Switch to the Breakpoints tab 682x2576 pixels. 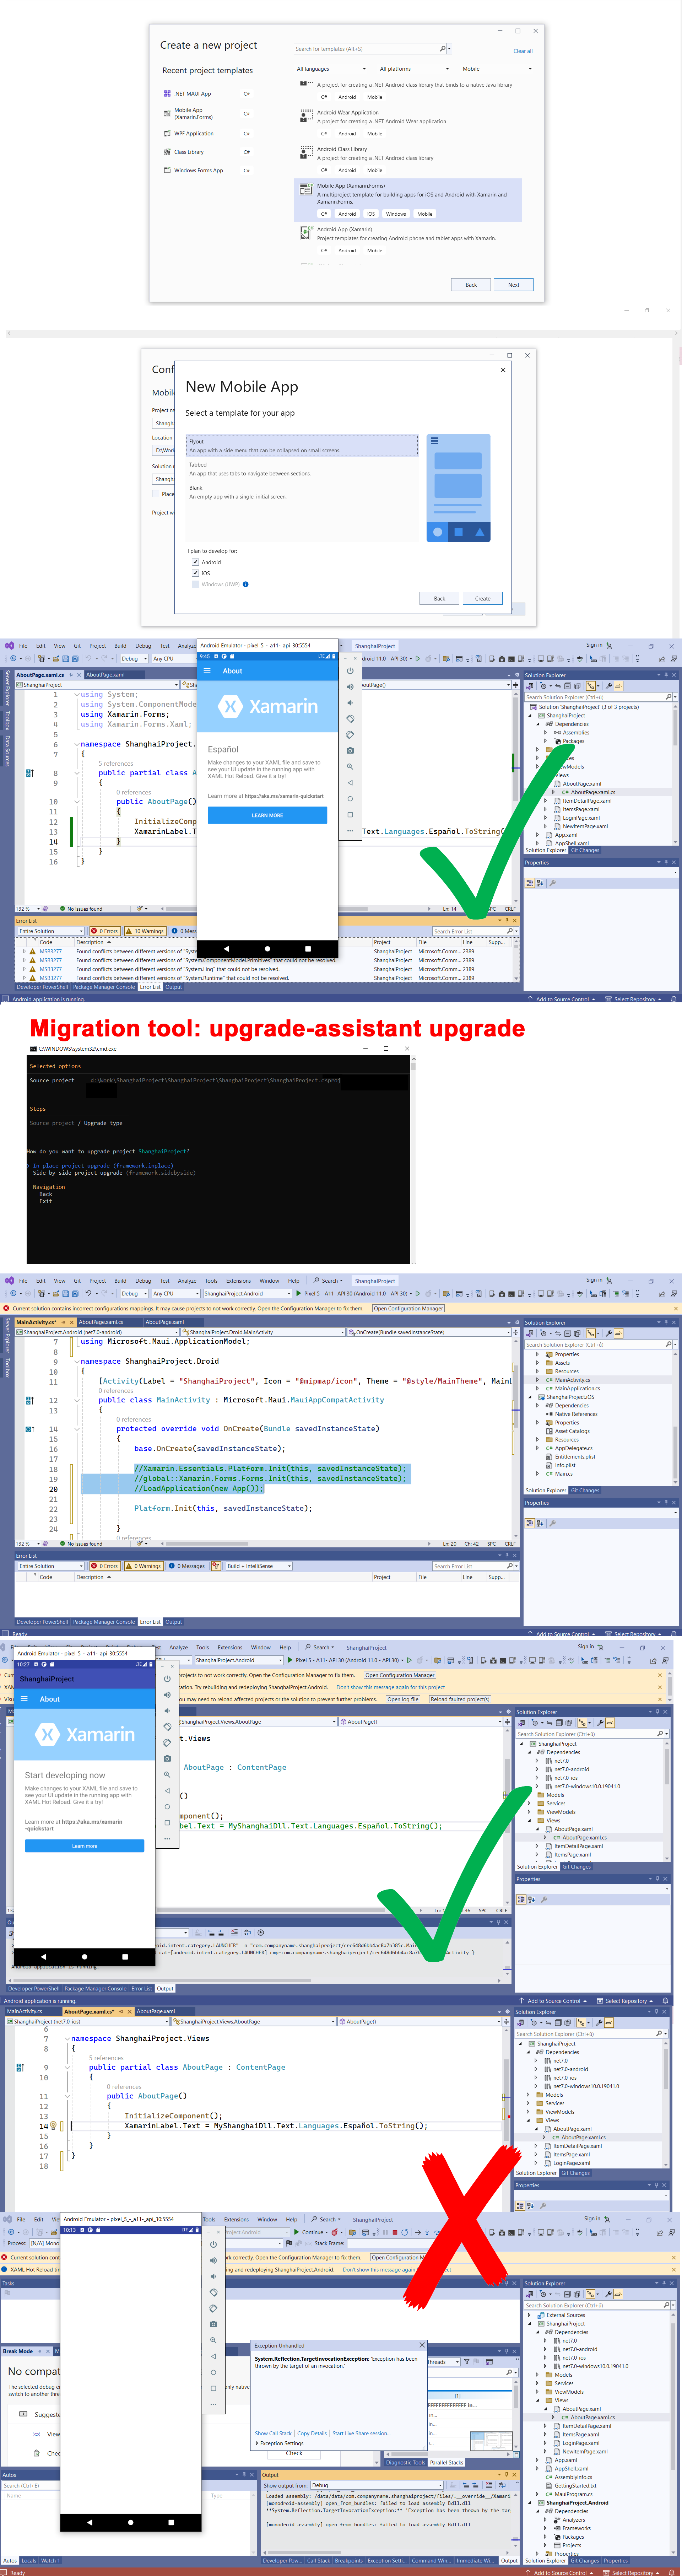[349, 2561]
